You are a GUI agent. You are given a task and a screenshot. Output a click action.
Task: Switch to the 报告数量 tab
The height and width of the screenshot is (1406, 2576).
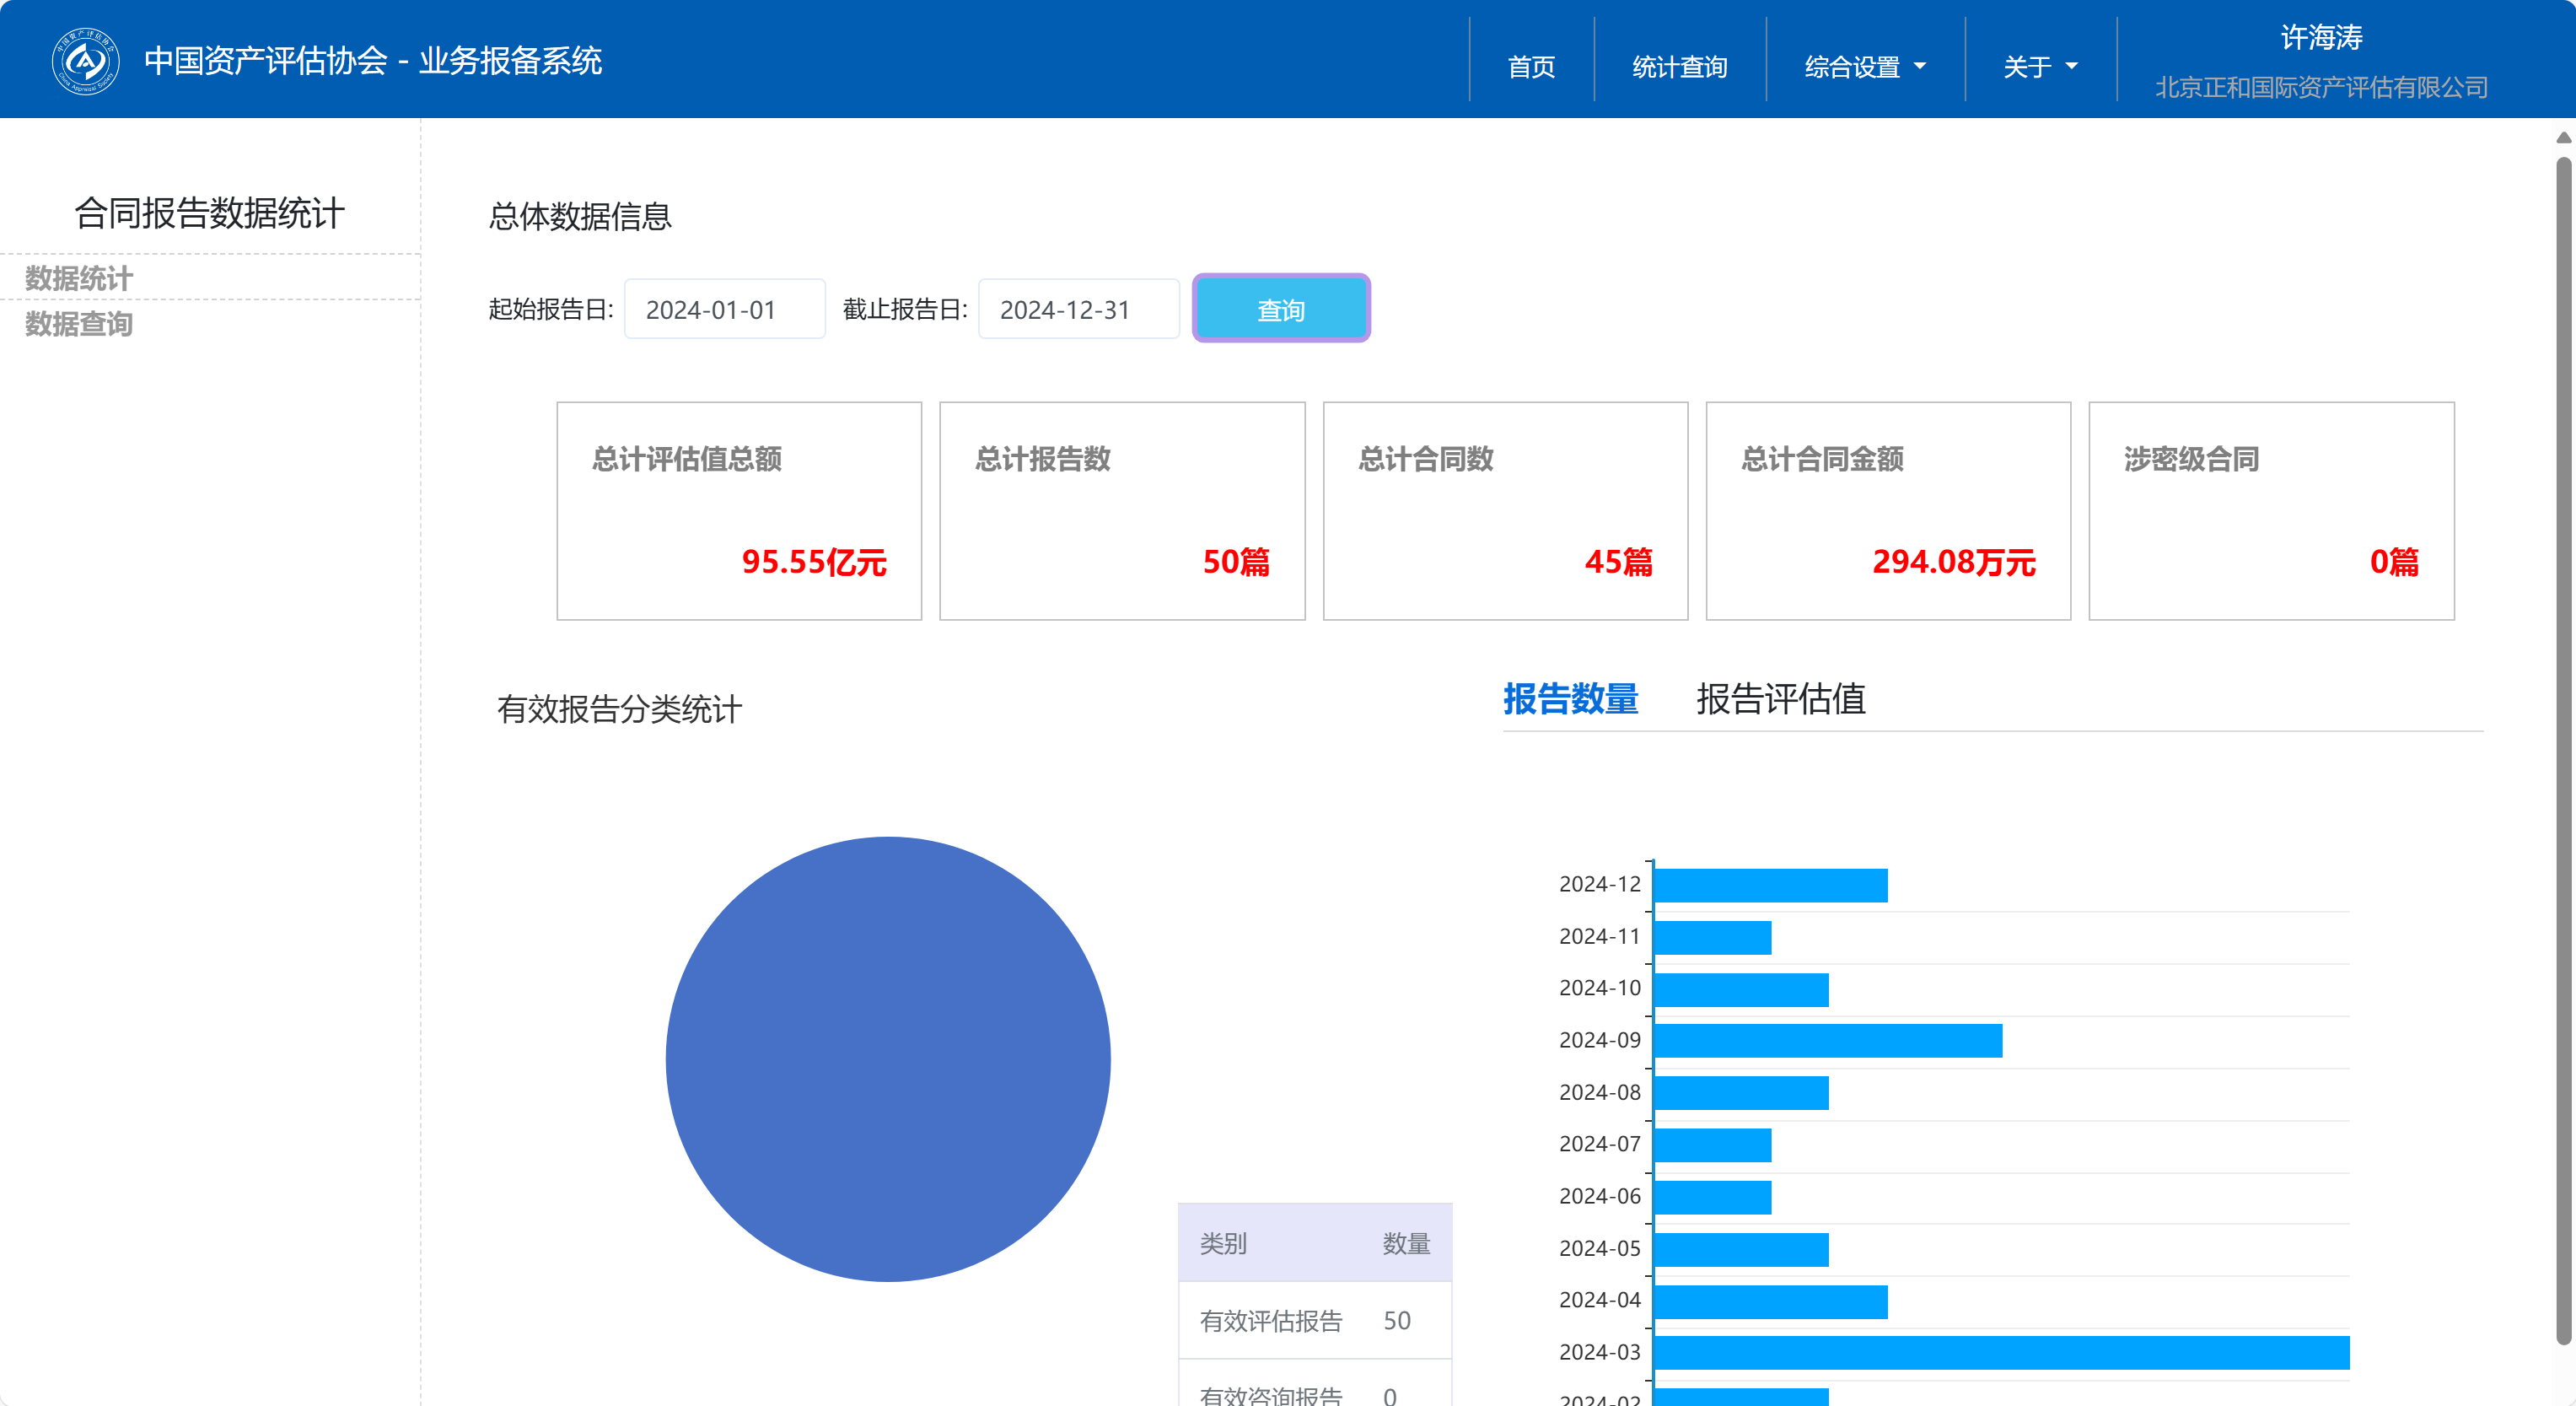1570,699
